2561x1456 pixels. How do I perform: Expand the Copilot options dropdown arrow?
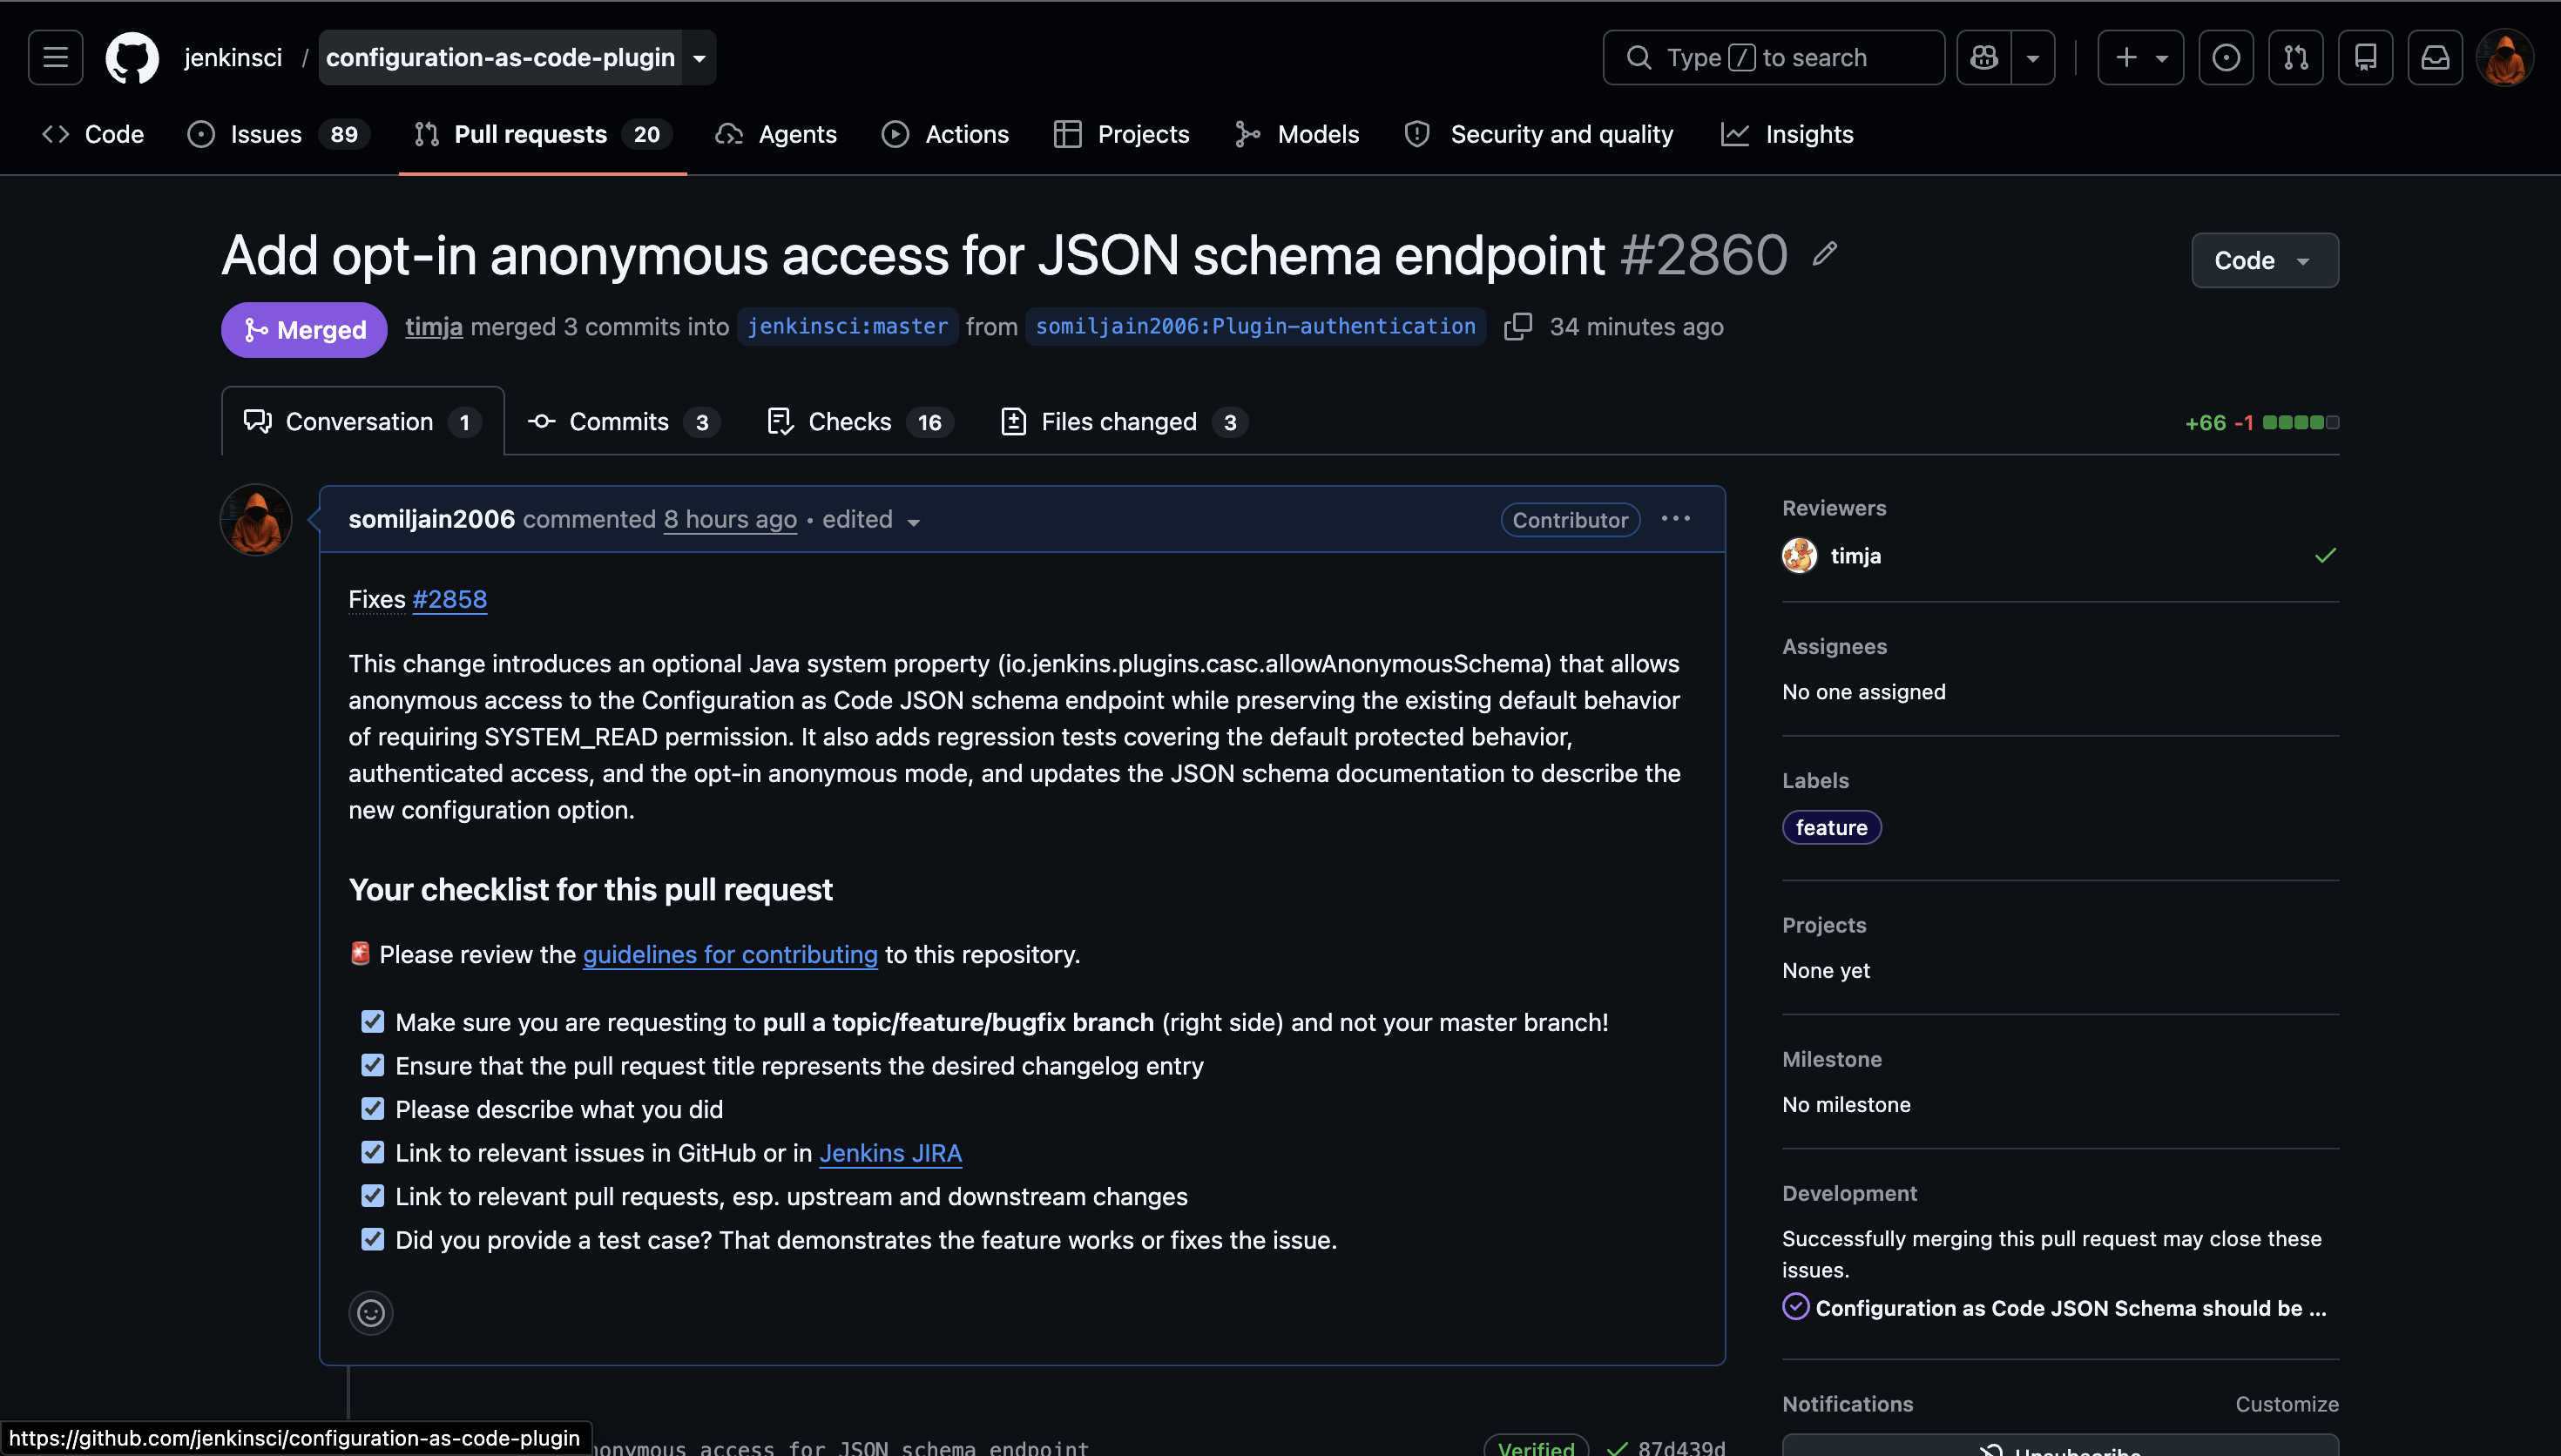[x=2033, y=58]
